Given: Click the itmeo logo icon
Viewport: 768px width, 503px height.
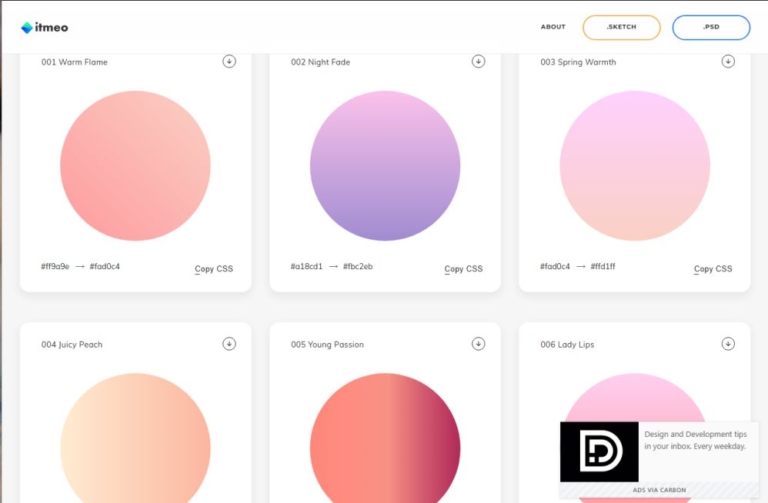Looking at the screenshot, I should pyautogui.click(x=27, y=28).
